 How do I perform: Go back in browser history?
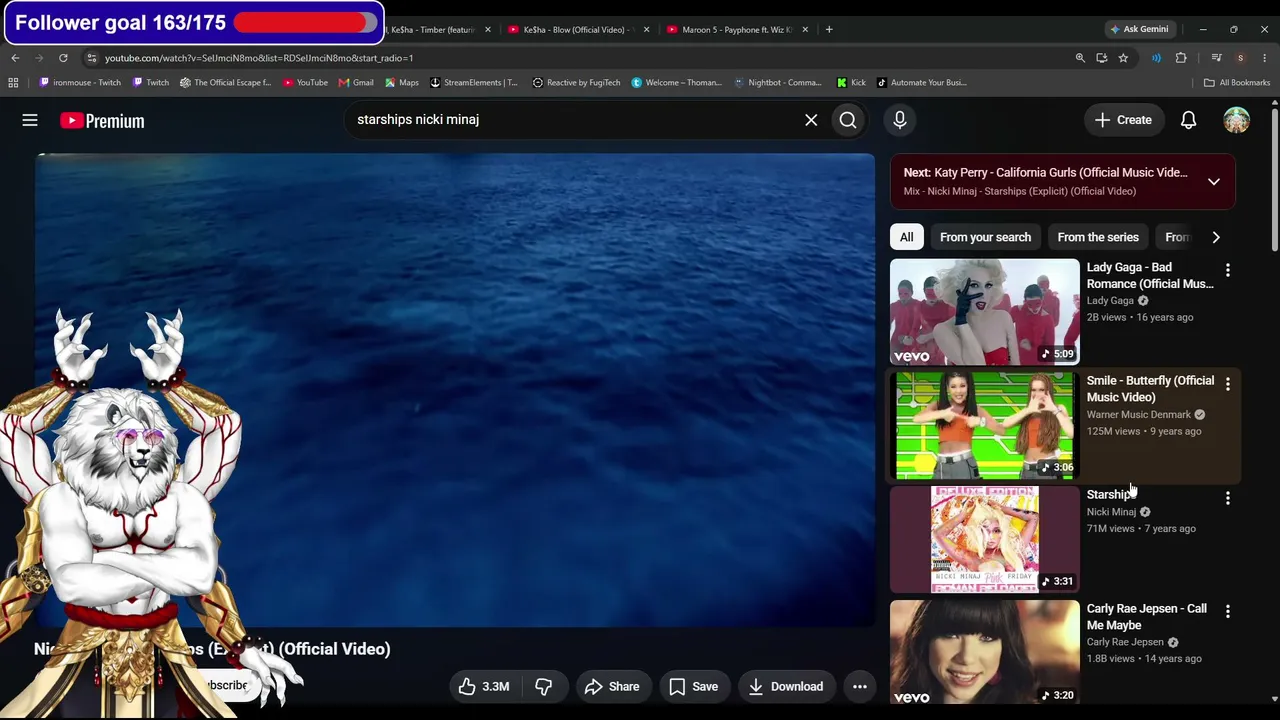pyautogui.click(x=15, y=58)
